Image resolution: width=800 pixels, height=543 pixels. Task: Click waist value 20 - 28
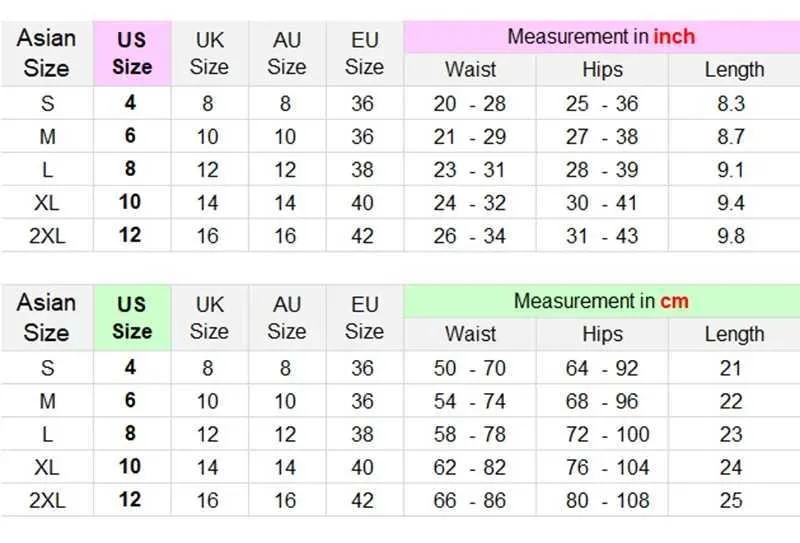tap(469, 104)
